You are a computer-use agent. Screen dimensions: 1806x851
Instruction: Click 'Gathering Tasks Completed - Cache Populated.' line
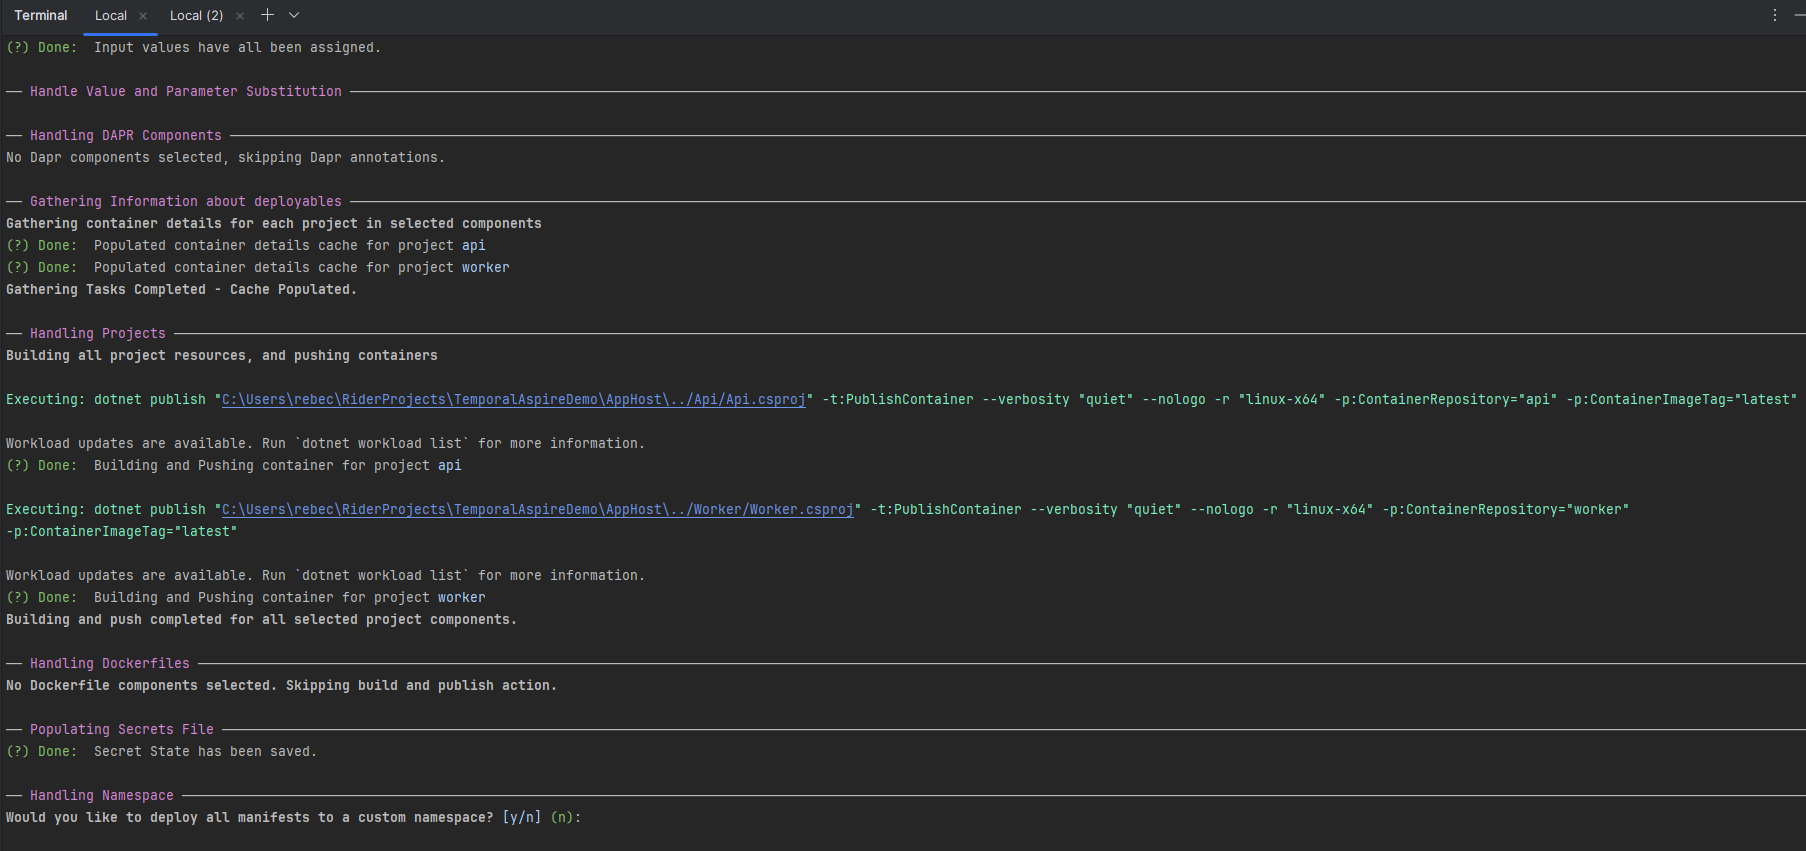[181, 289]
